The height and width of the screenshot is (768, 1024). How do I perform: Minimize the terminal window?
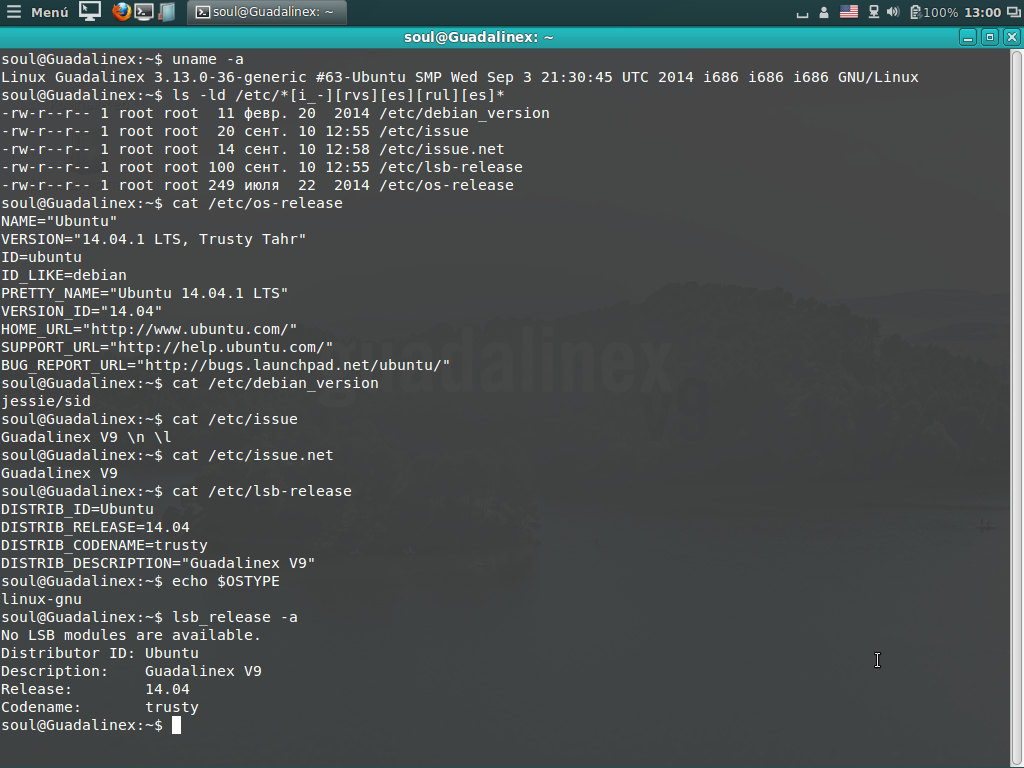click(x=968, y=37)
